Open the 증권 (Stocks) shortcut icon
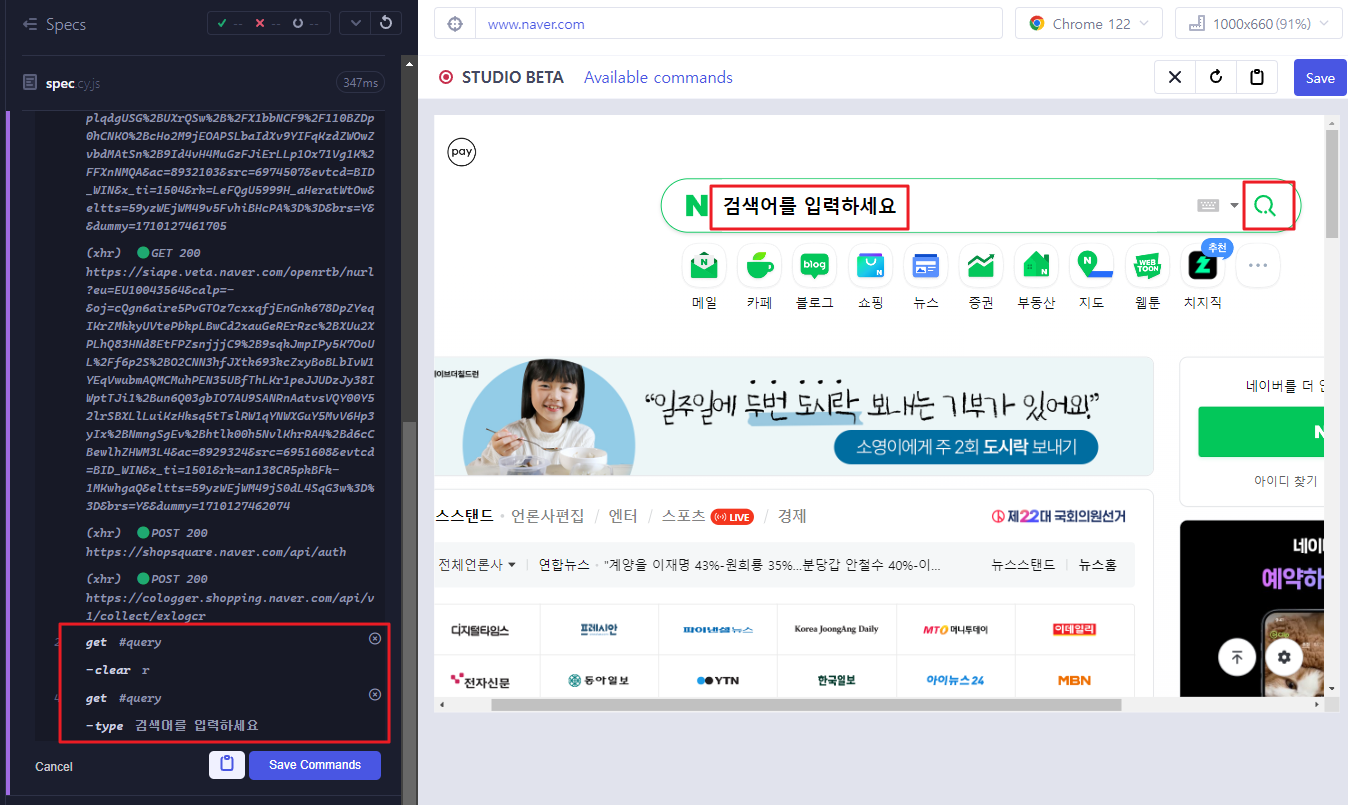This screenshot has height=805, width=1348. (x=981, y=265)
